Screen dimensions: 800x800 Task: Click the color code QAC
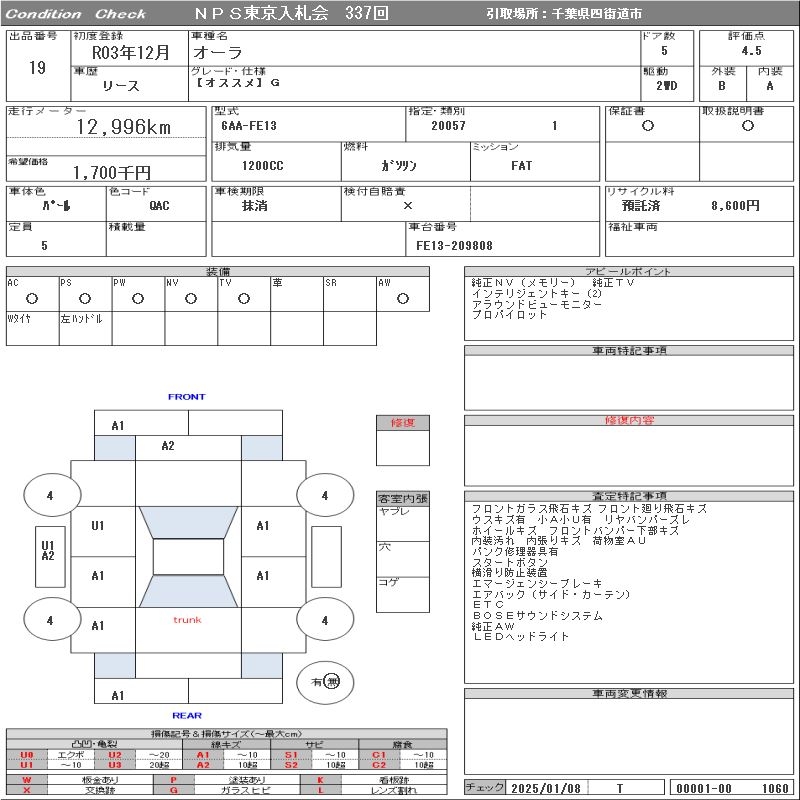[159, 206]
